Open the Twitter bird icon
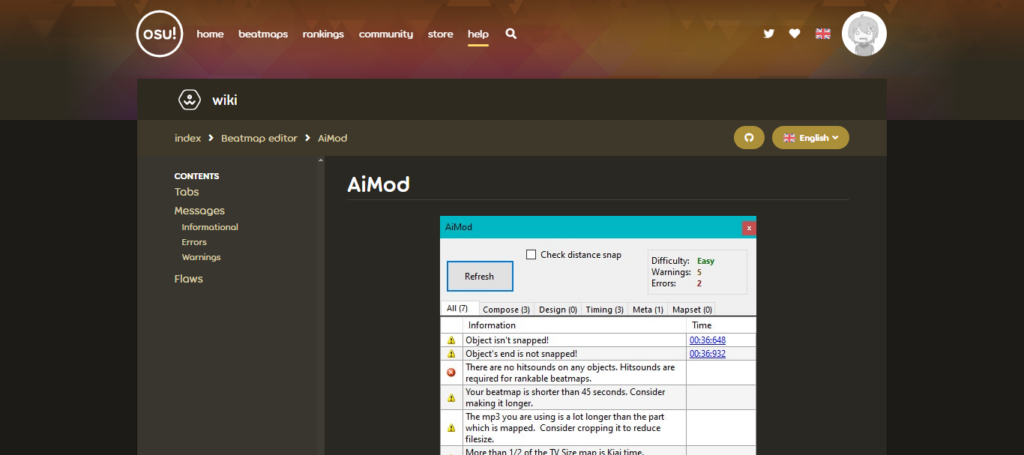The width and height of the screenshot is (1024, 455). tap(769, 33)
